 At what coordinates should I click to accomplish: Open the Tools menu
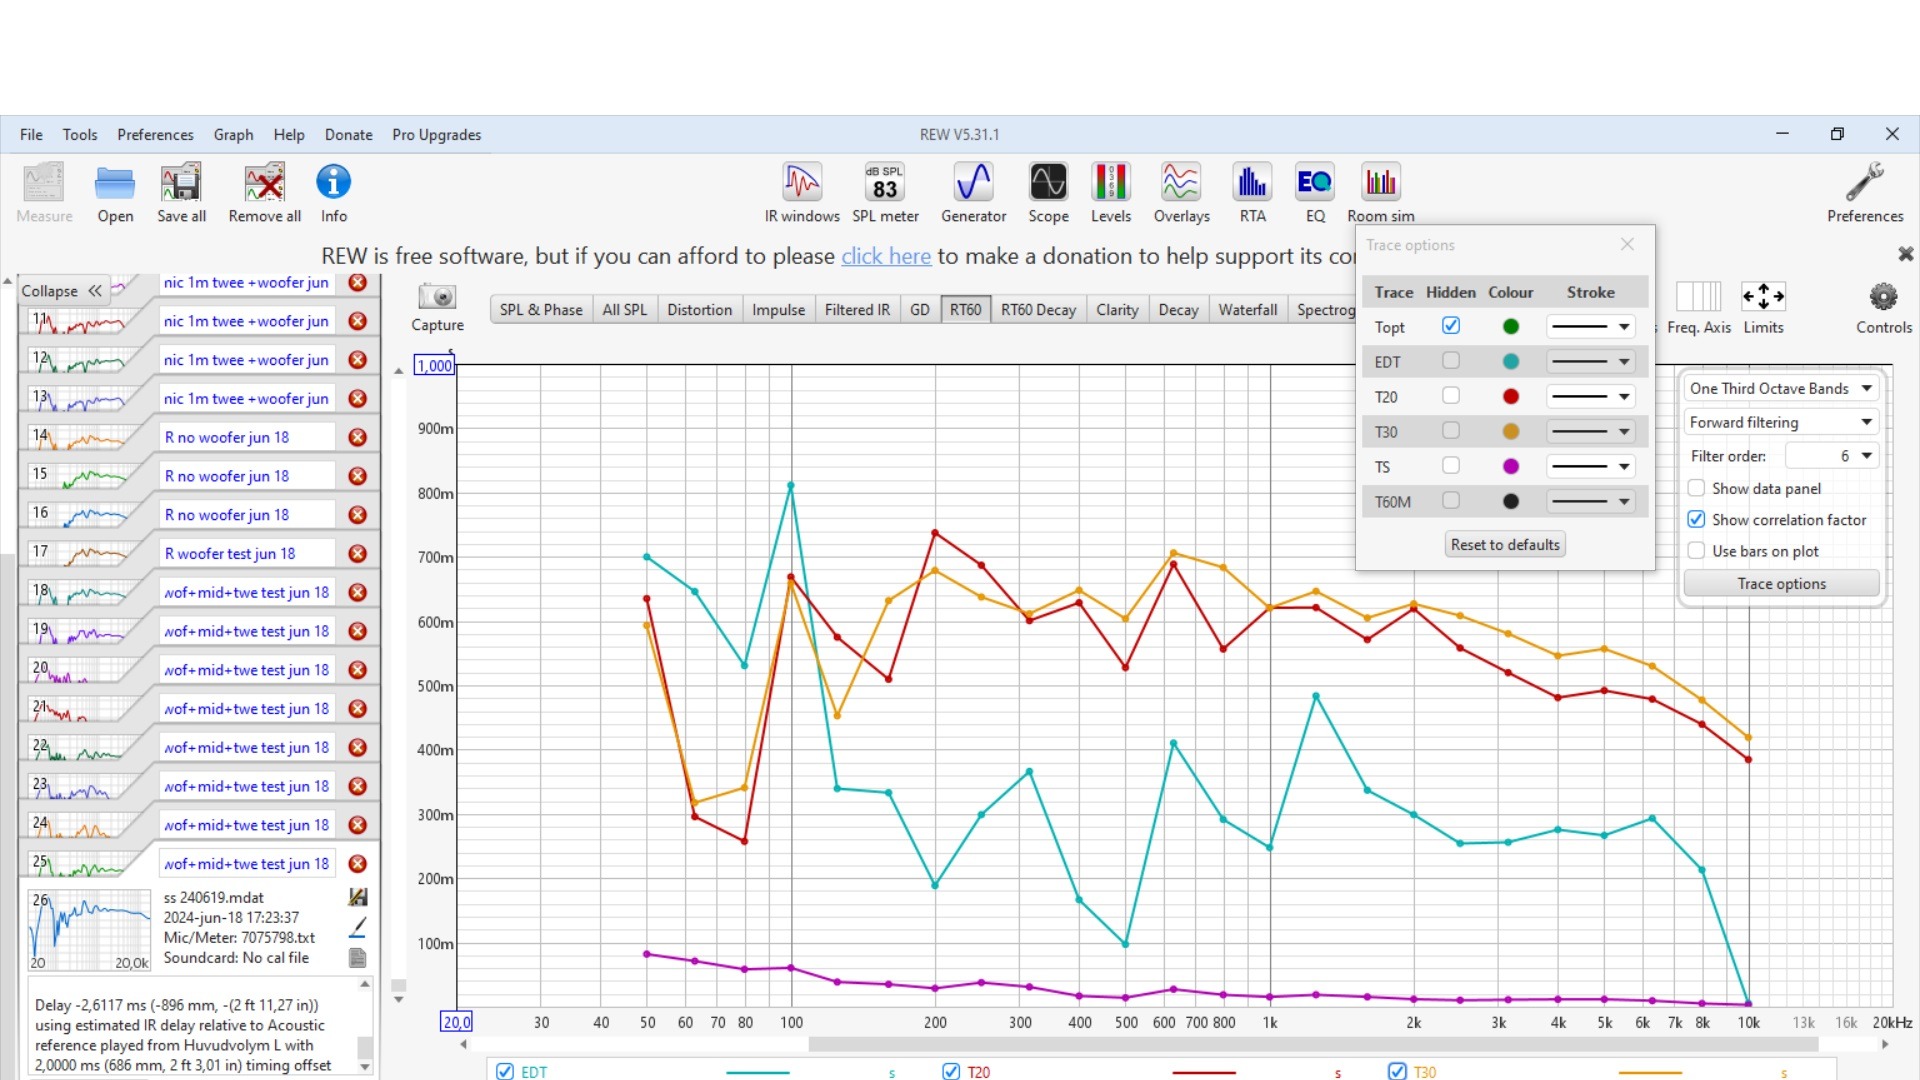tap(80, 135)
